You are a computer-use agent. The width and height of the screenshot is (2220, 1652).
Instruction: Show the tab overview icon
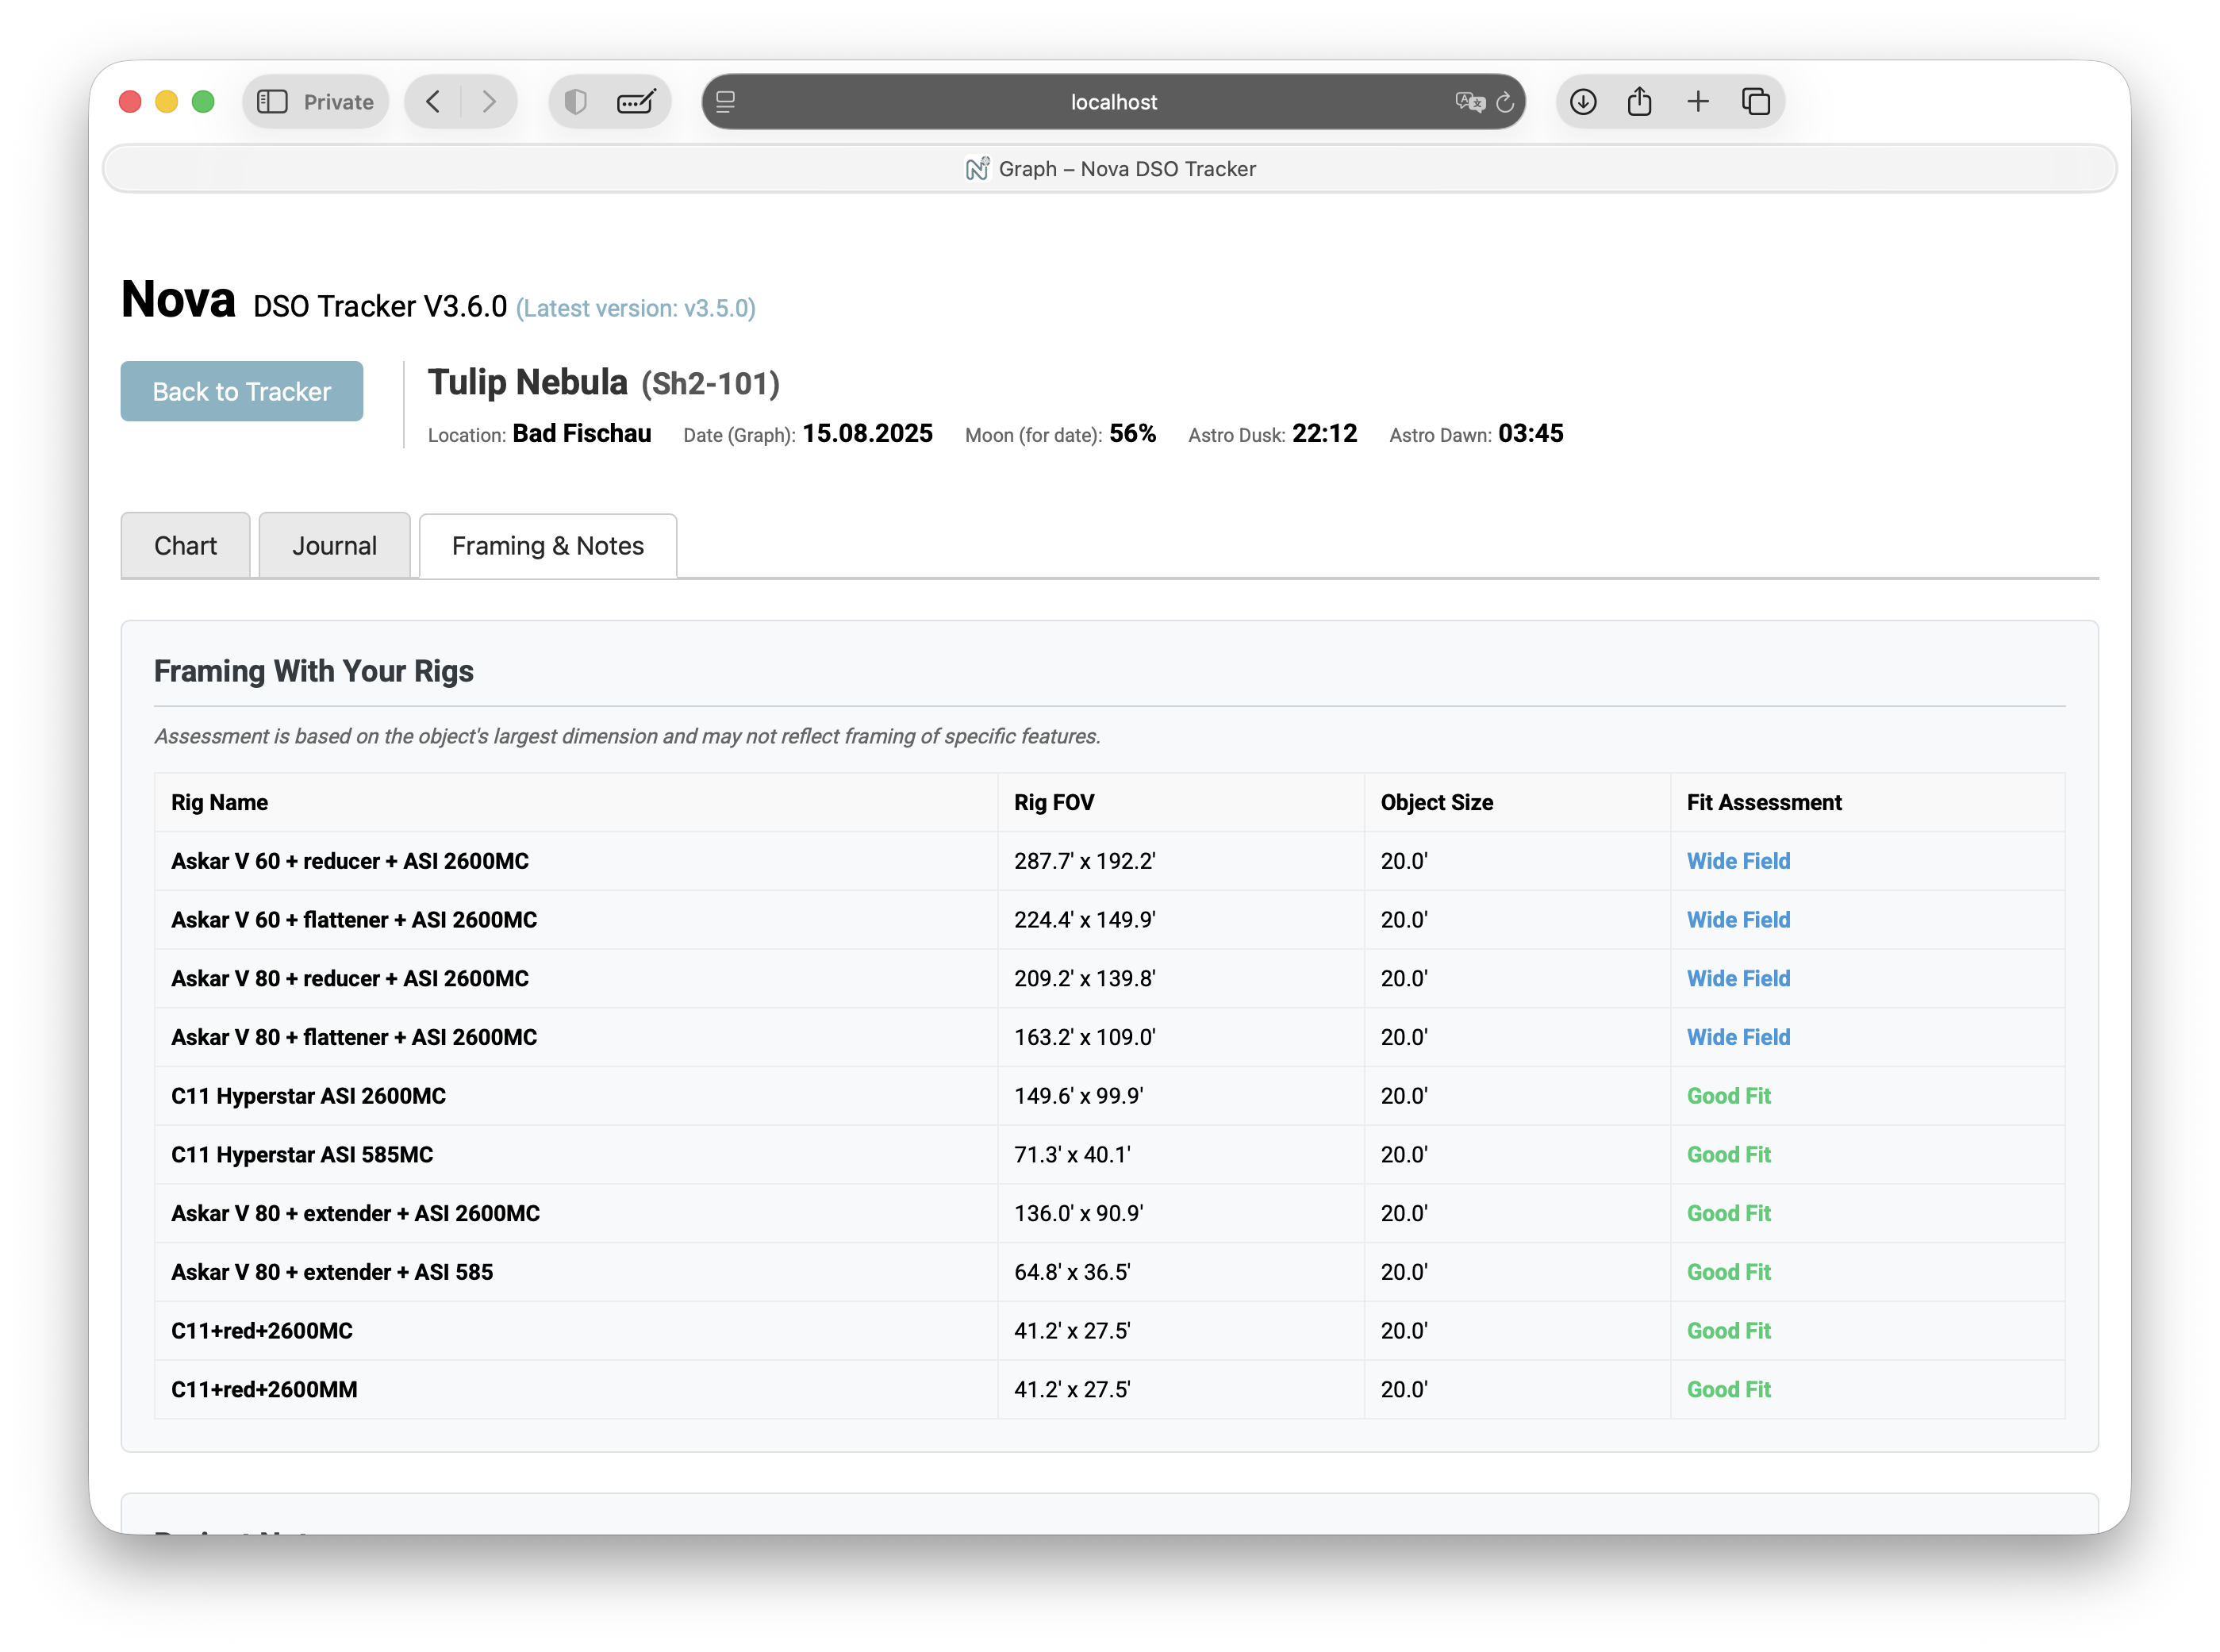1756,102
